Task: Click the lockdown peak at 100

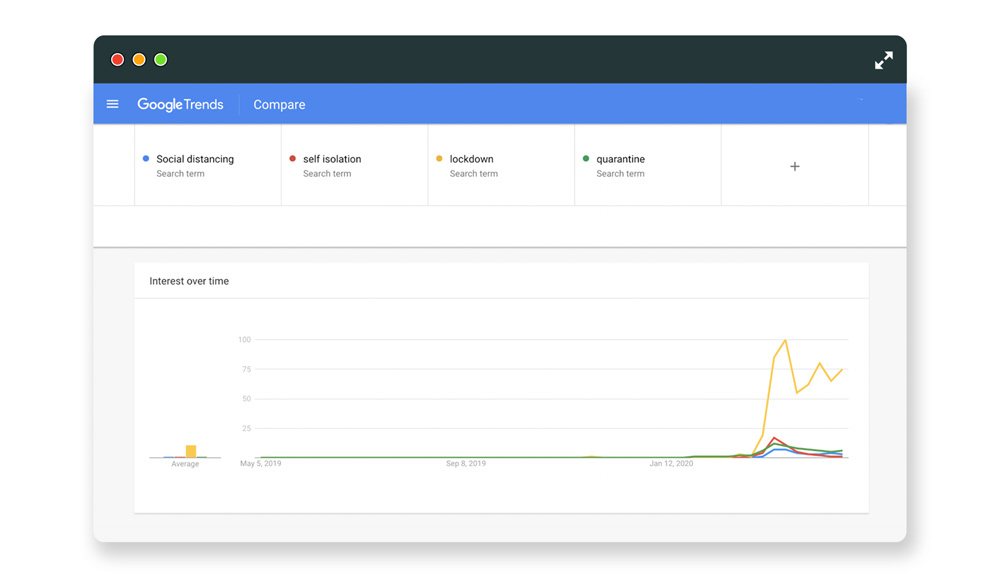Action: pos(785,341)
